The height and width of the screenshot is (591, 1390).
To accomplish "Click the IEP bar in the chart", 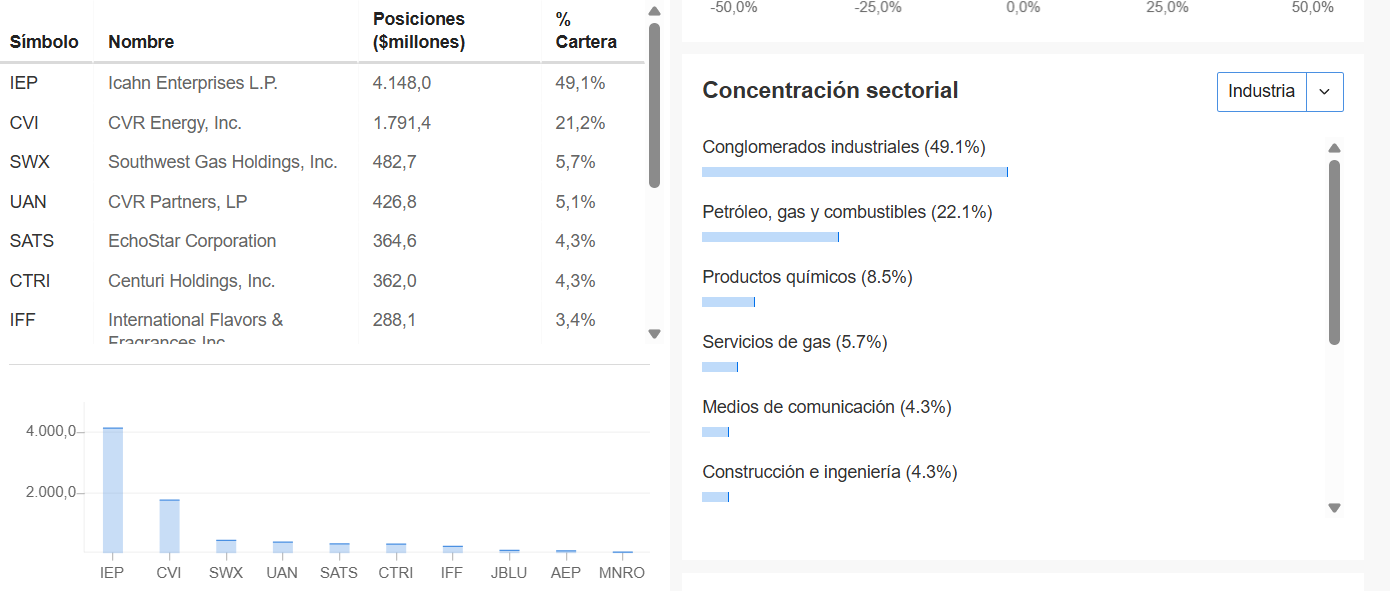I will coord(113,489).
